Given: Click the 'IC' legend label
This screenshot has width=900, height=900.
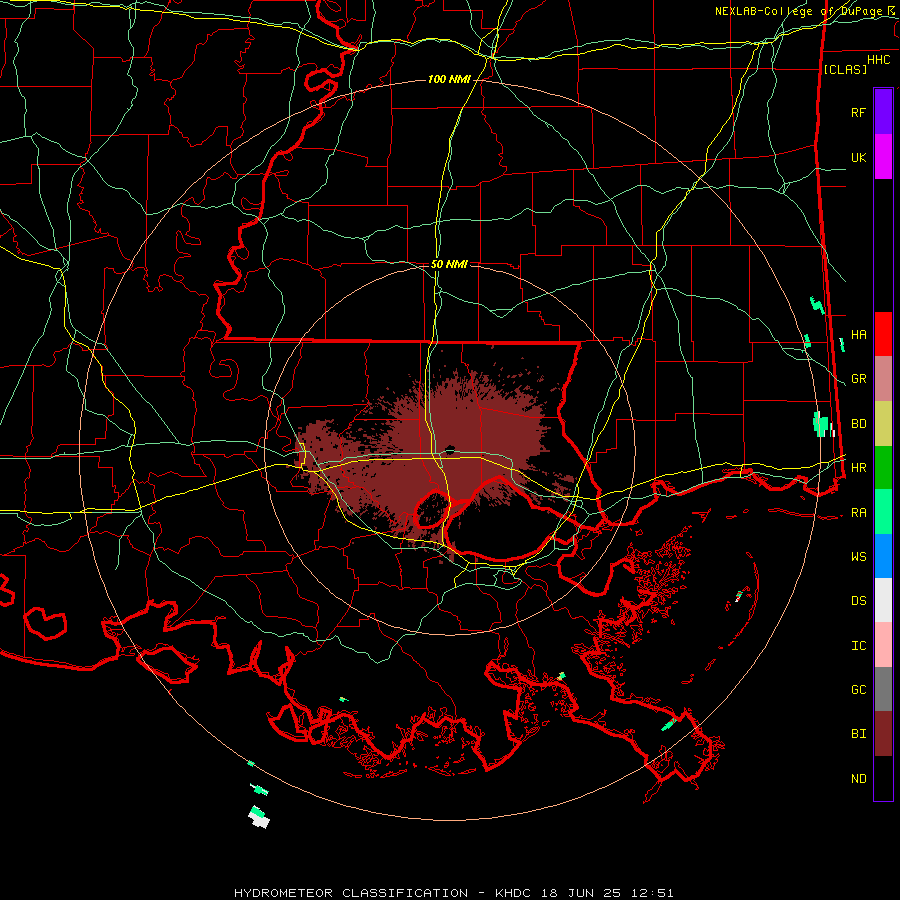Looking at the screenshot, I should point(858,646).
